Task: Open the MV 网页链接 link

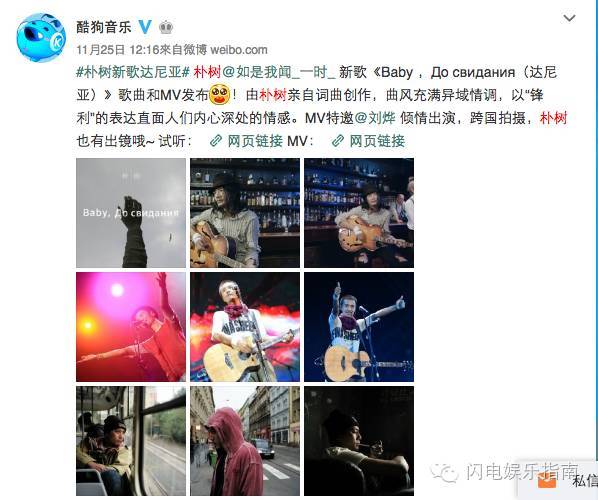Action: tap(368, 141)
